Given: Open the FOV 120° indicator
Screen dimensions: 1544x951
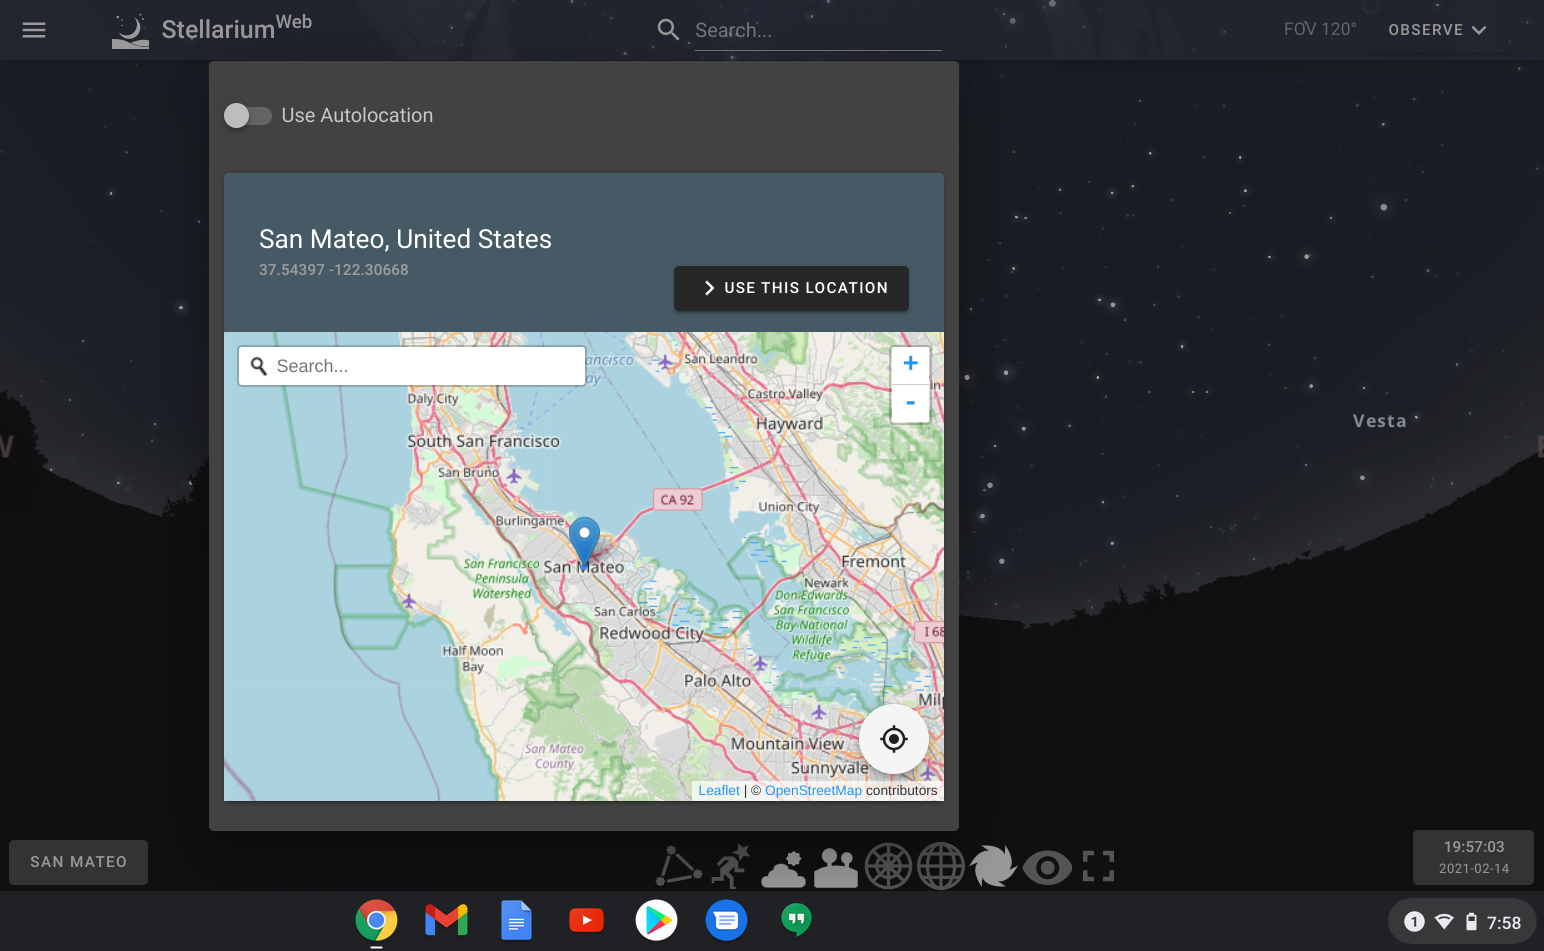Looking at the screenshot, I should [x=1320, y=30].
